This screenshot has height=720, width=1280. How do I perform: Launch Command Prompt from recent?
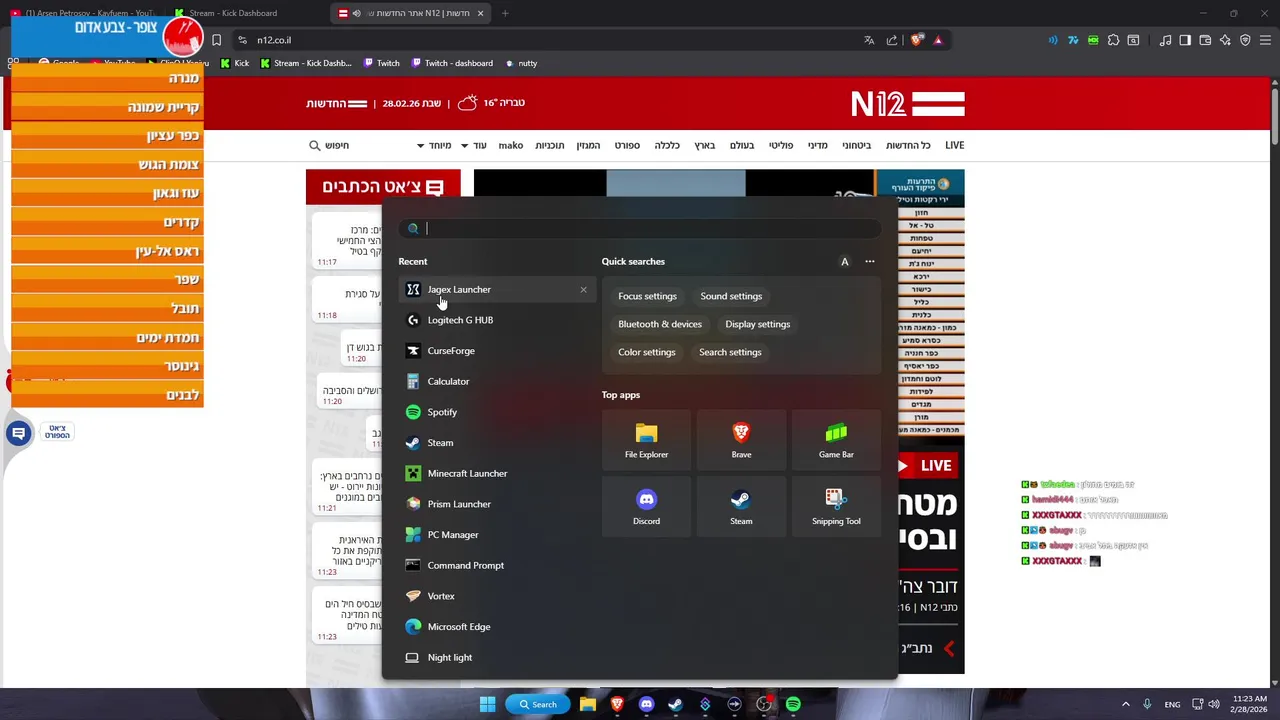tap(497, 565)
